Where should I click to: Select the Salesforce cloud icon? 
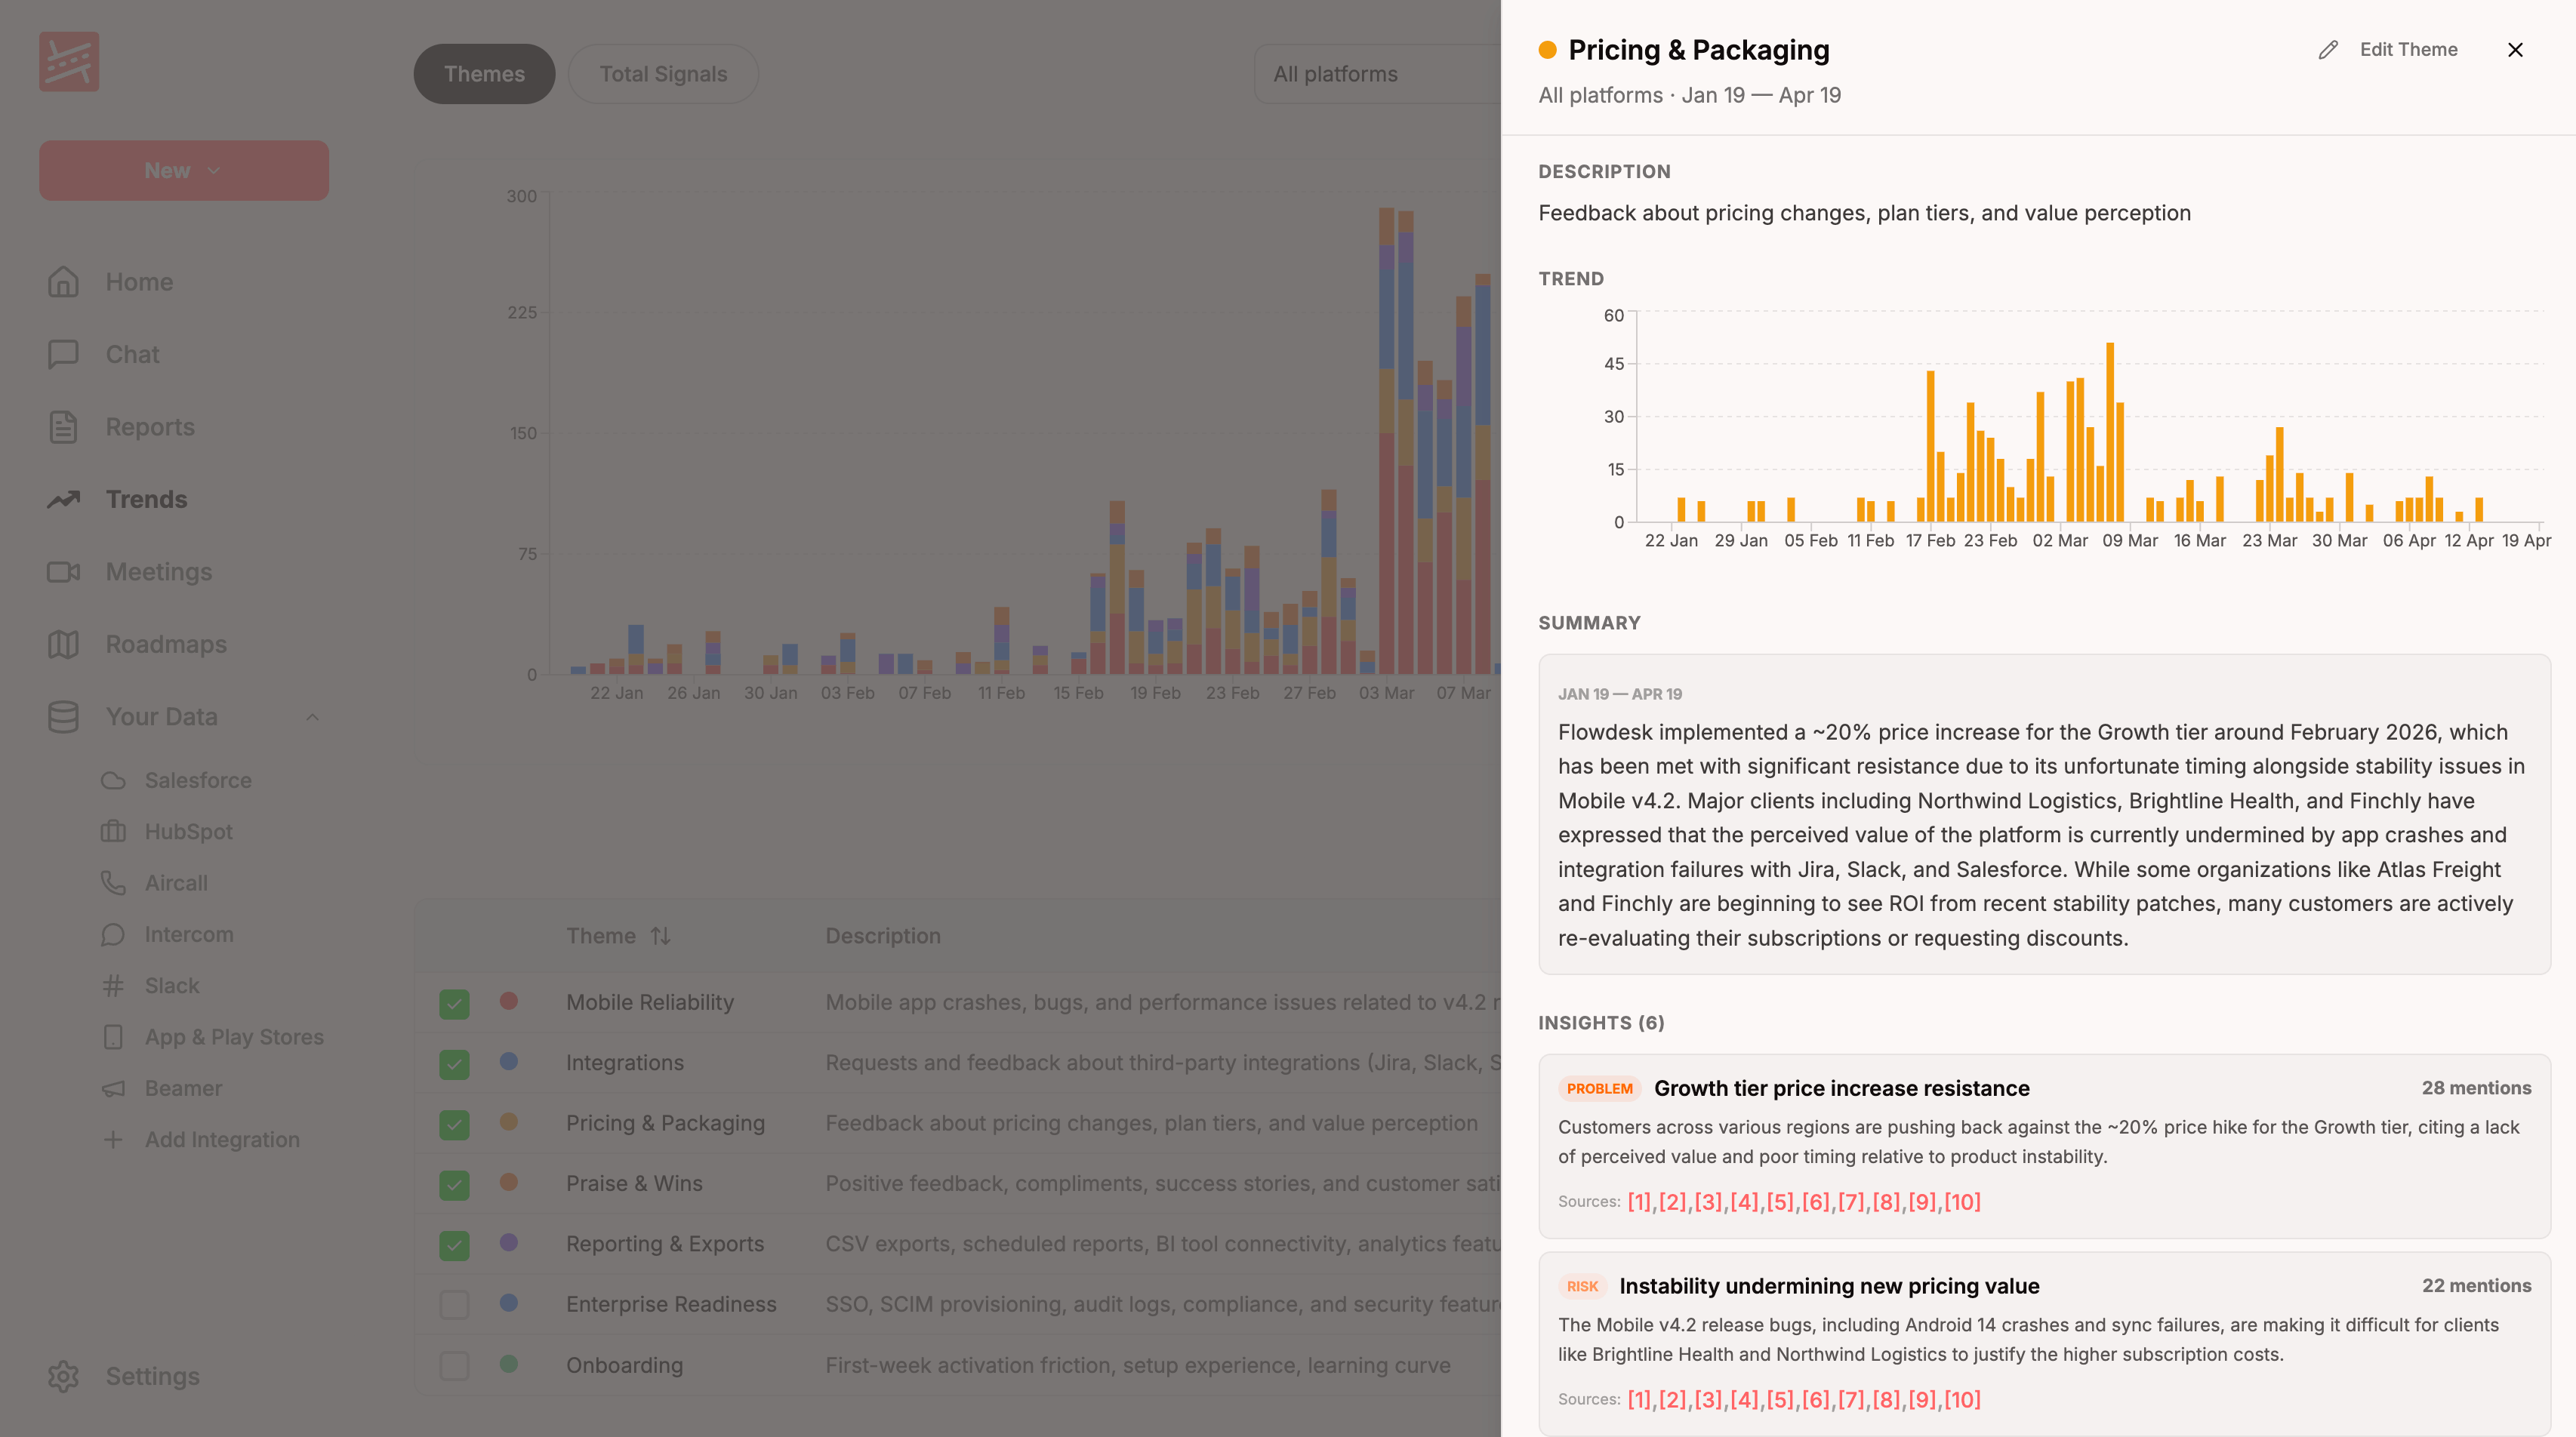[x=113, y=780]
